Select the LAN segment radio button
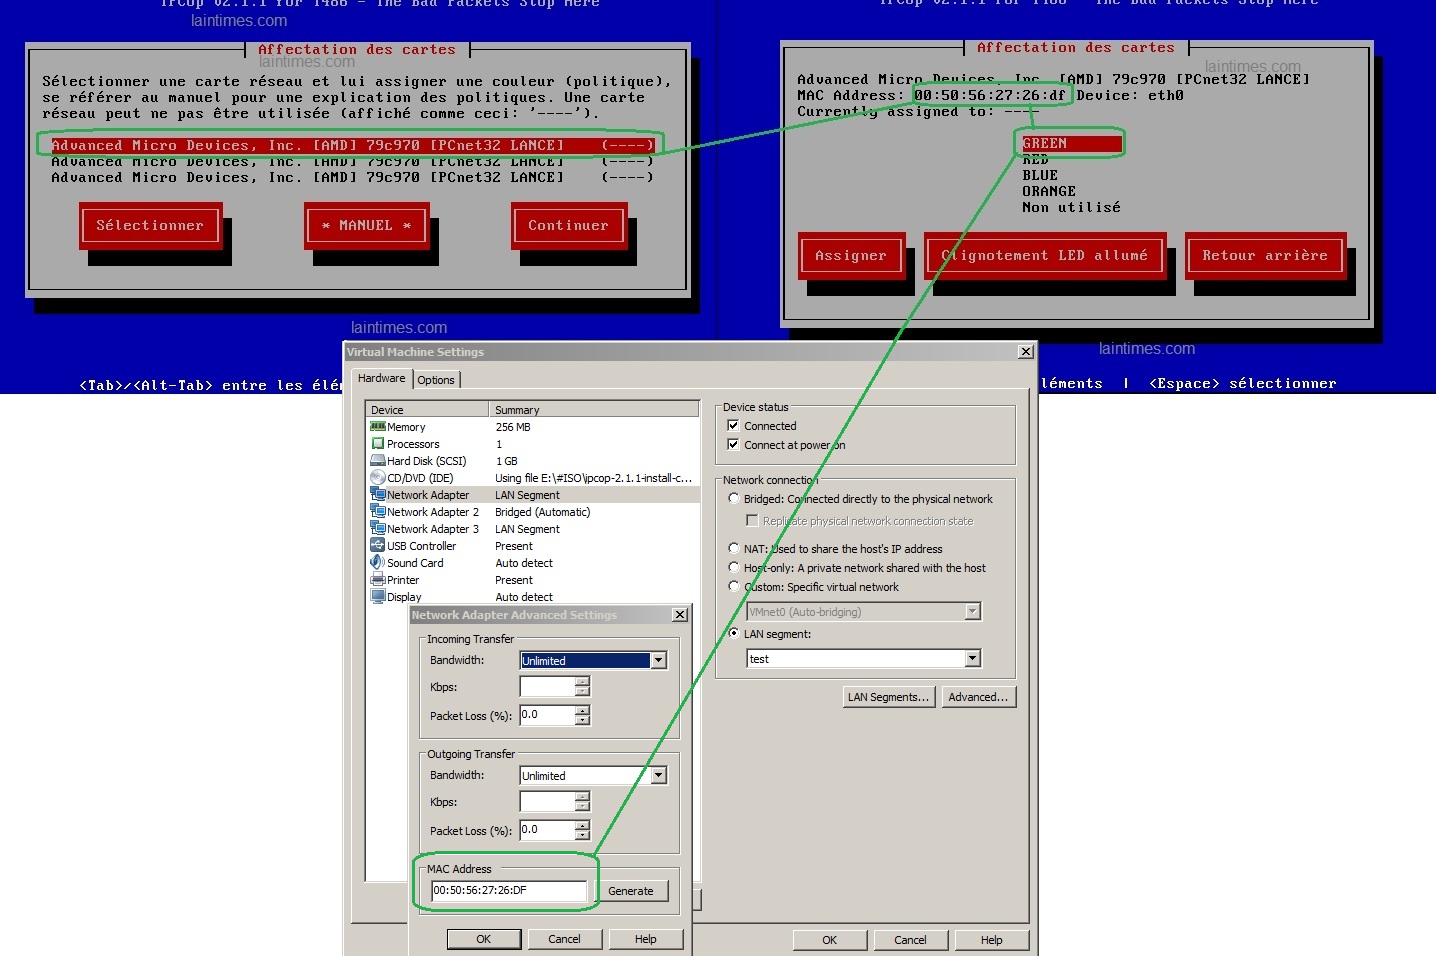1436x956 pixels. (x=734, y=633)
